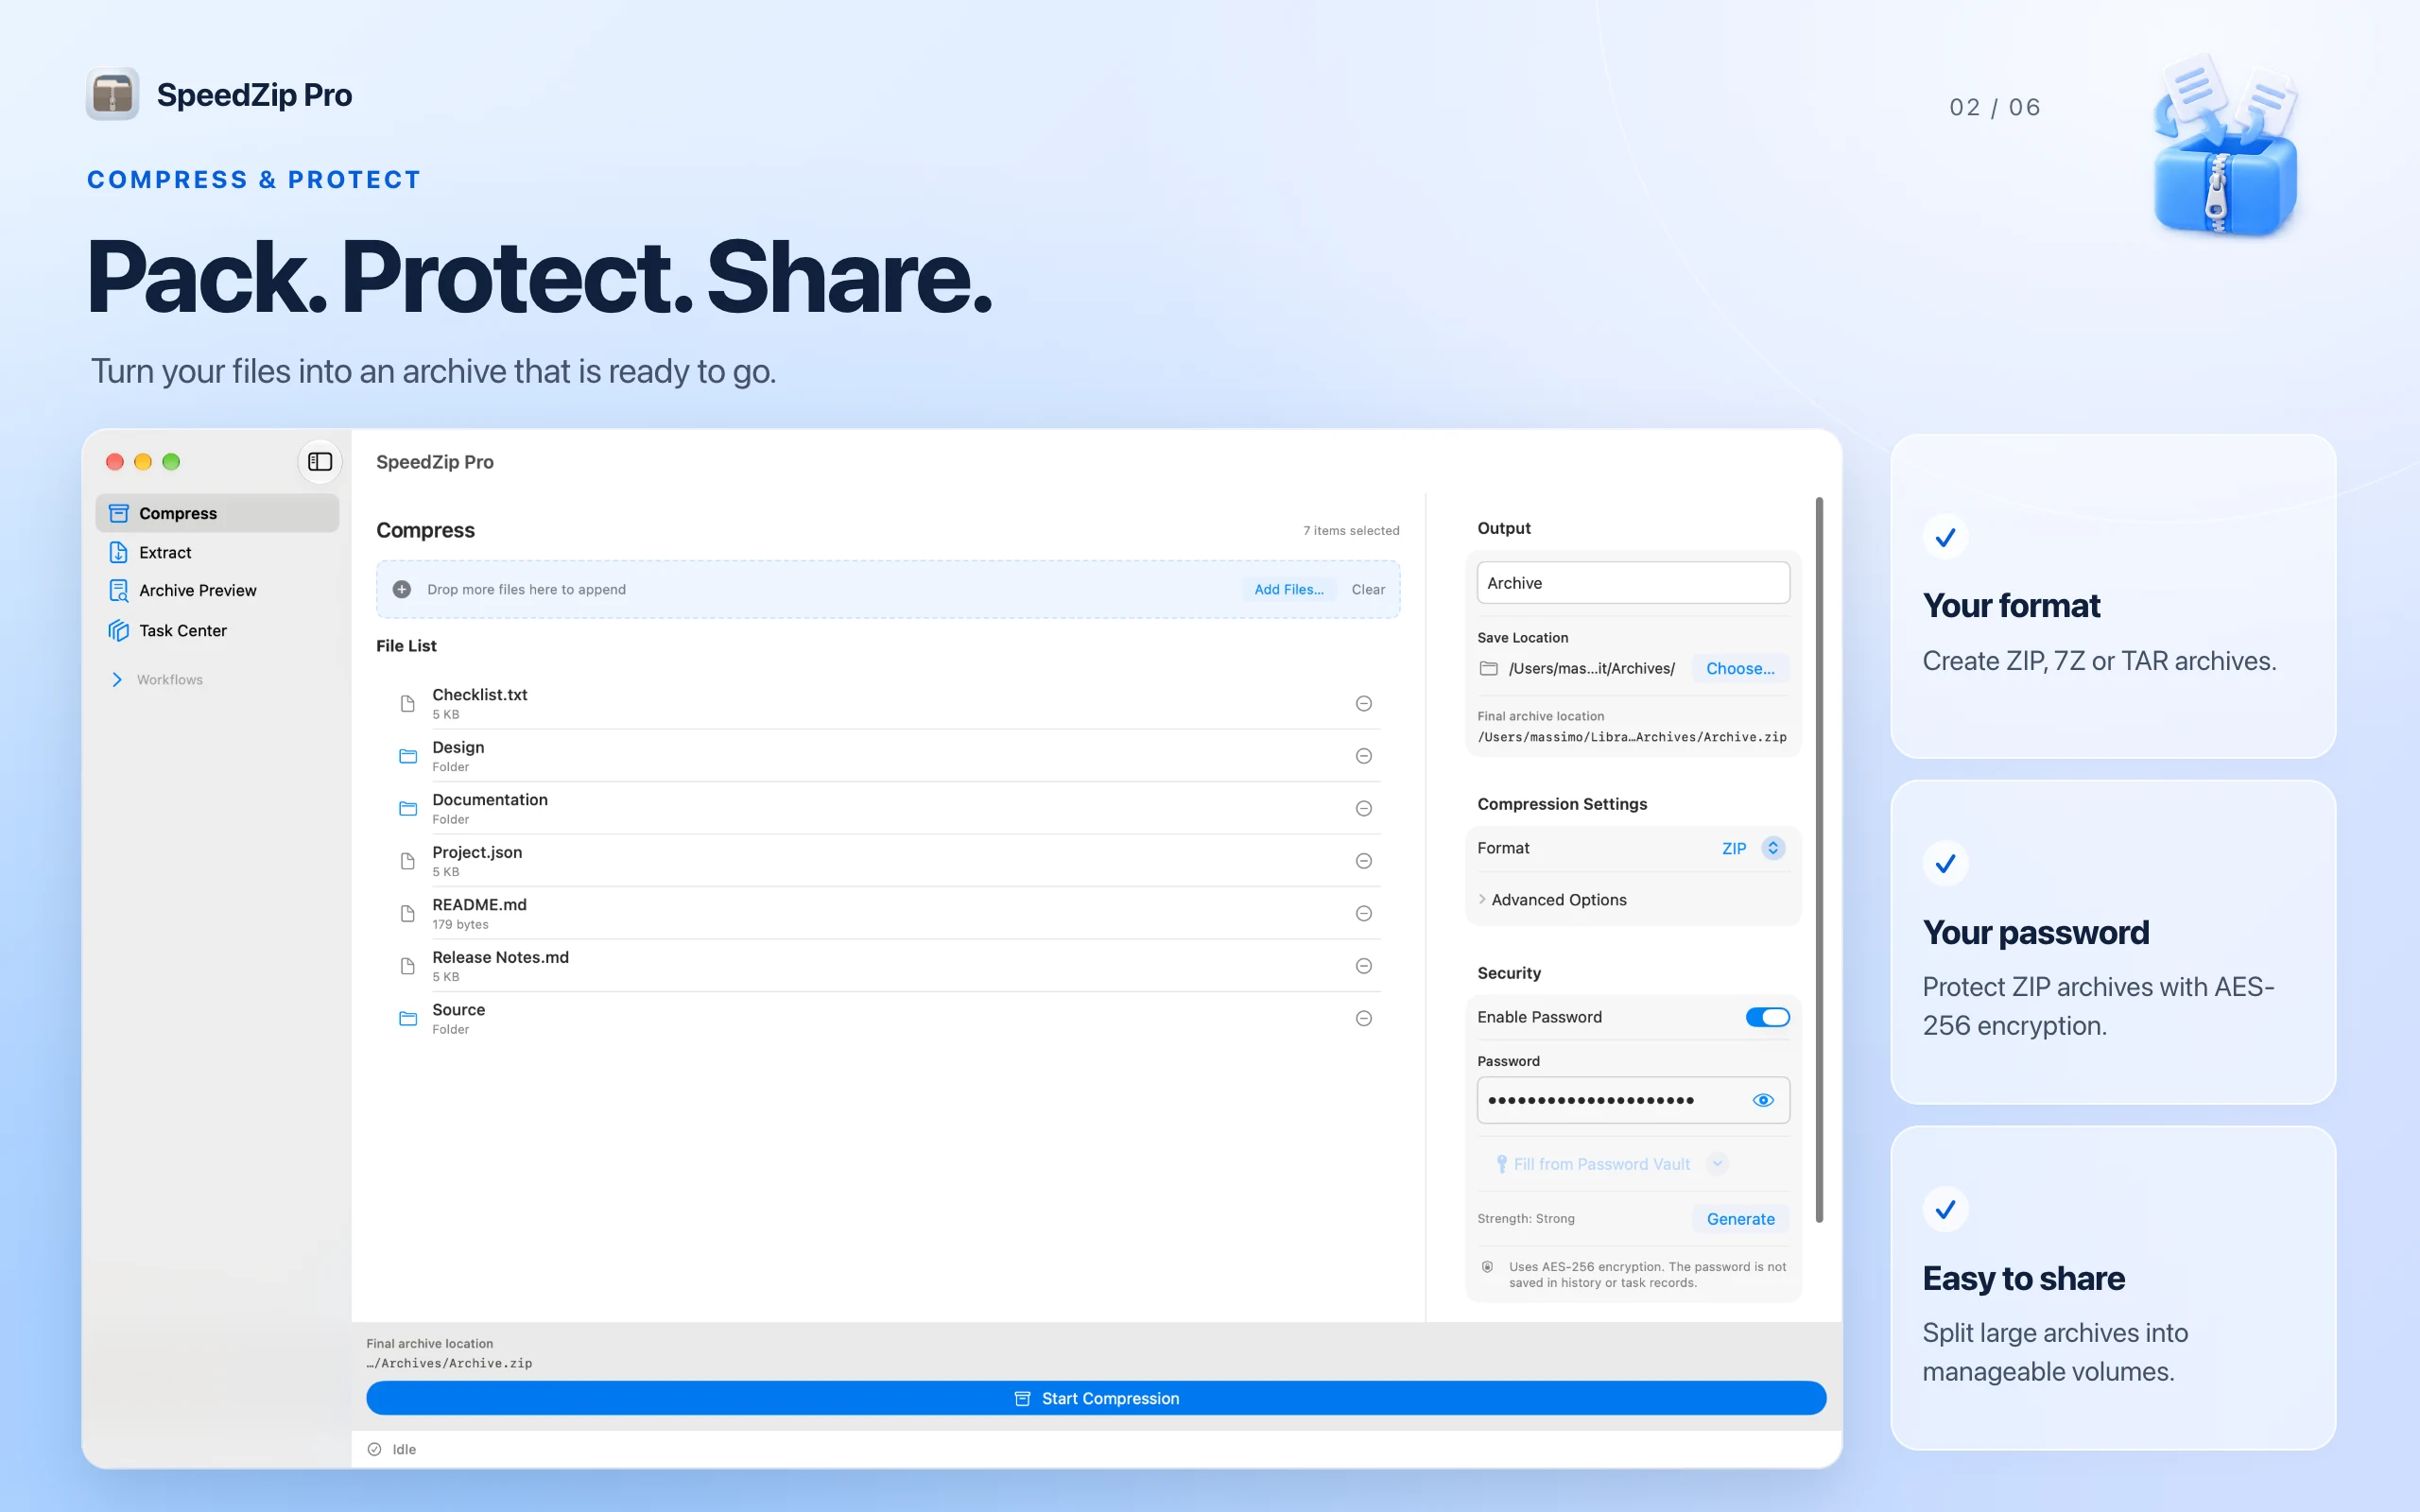Remove the Source folder from list

[x=1363, y=1018]
